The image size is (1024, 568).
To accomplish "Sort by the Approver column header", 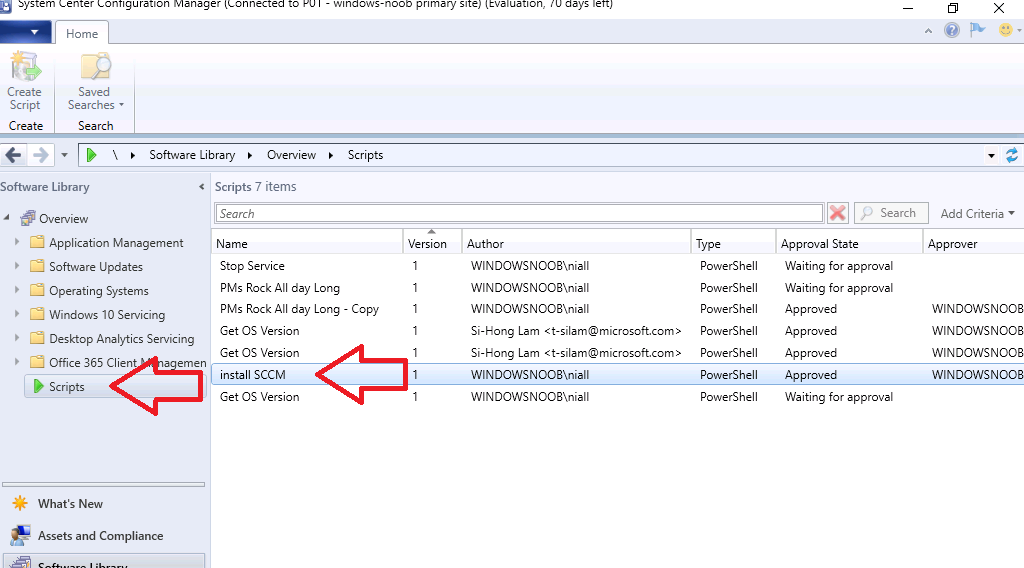I will pyautogui.click(x=973, y=244).
